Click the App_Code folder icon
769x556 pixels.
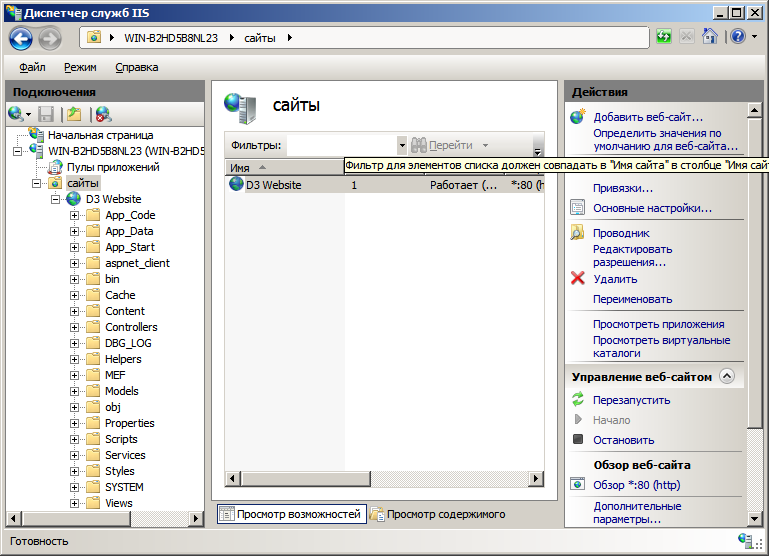pyautogui.click(x=93, y=215)
